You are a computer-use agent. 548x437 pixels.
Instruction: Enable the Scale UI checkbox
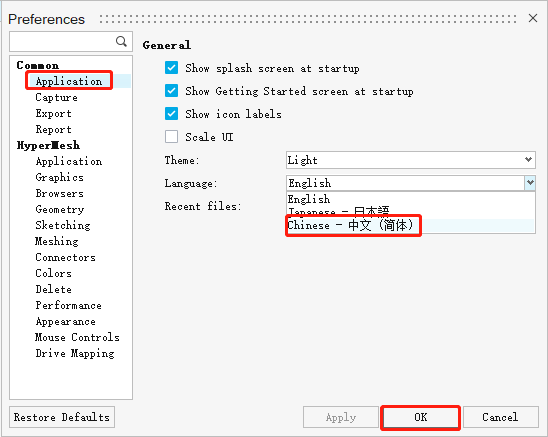pos(171,137)
